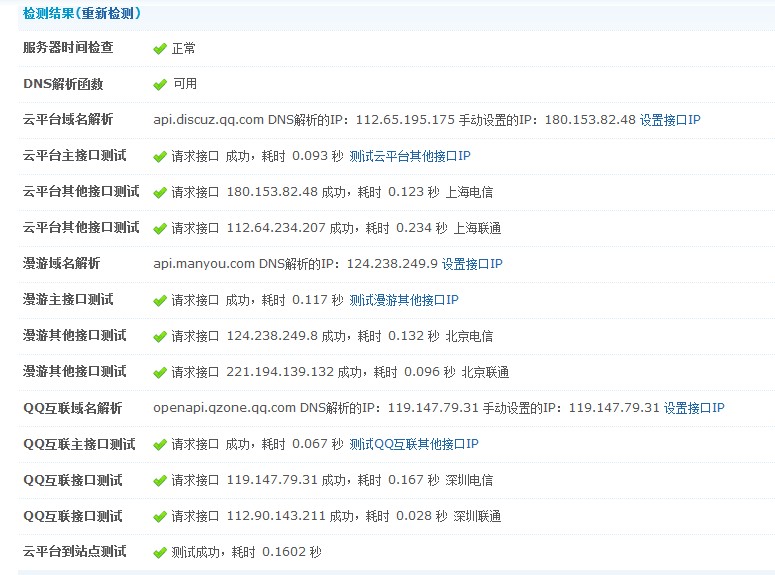Click the 上海联通 location text
The height and width of the screenshot is (575, 775).
[x=477, y=228]
